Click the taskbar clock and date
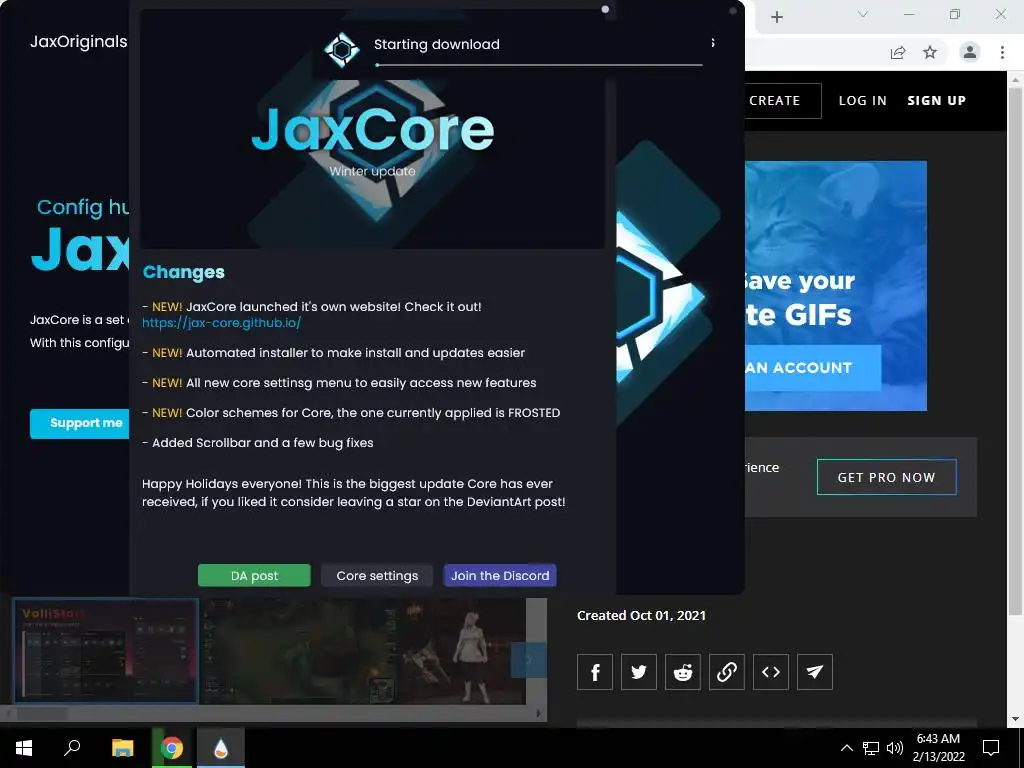The height and width of the screenshot is (768, 1024). pos(938,748)
